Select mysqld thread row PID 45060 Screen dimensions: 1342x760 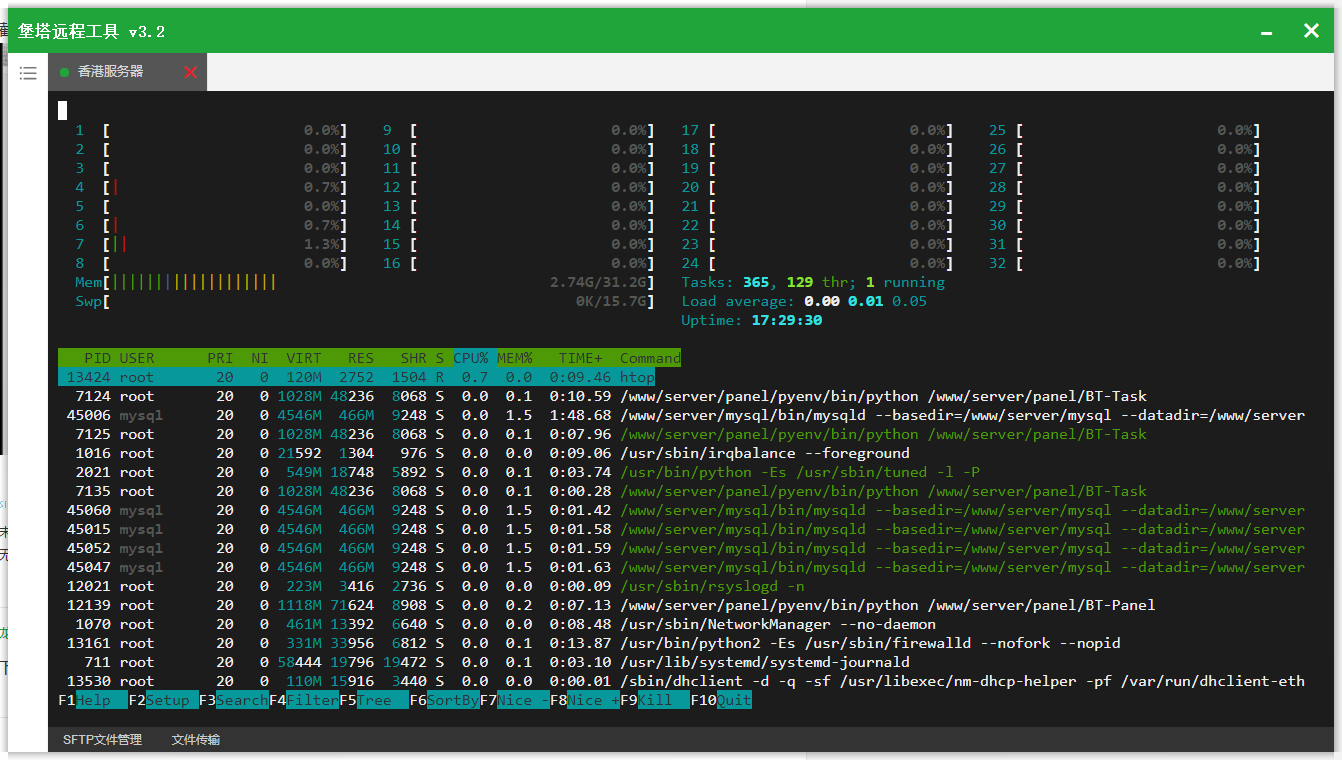[681, 510]
